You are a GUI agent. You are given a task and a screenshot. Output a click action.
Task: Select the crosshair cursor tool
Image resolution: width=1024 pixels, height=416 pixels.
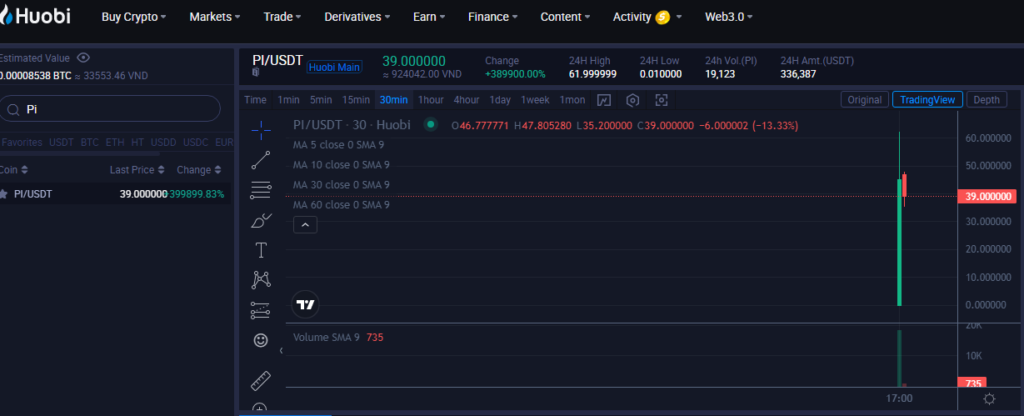(261, 128)
